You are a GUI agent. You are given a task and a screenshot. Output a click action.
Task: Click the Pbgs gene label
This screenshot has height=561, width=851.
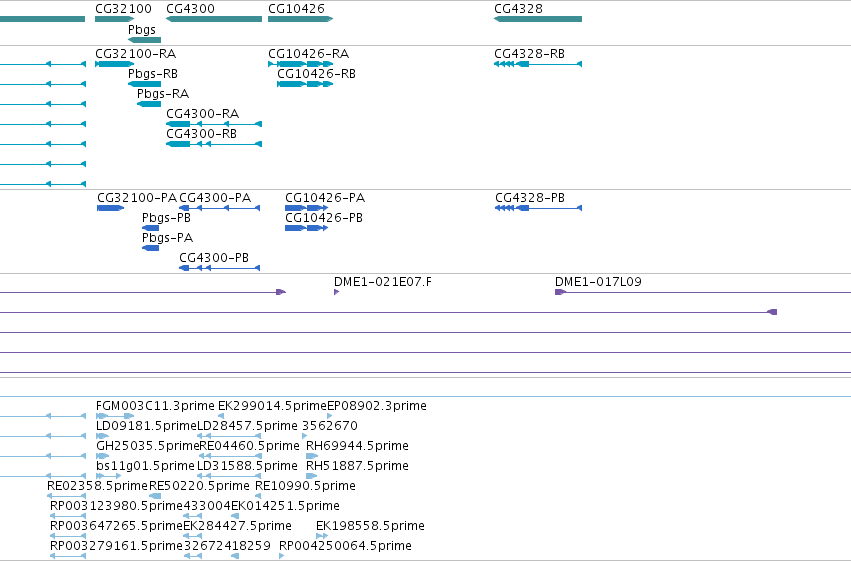point(142,29)
